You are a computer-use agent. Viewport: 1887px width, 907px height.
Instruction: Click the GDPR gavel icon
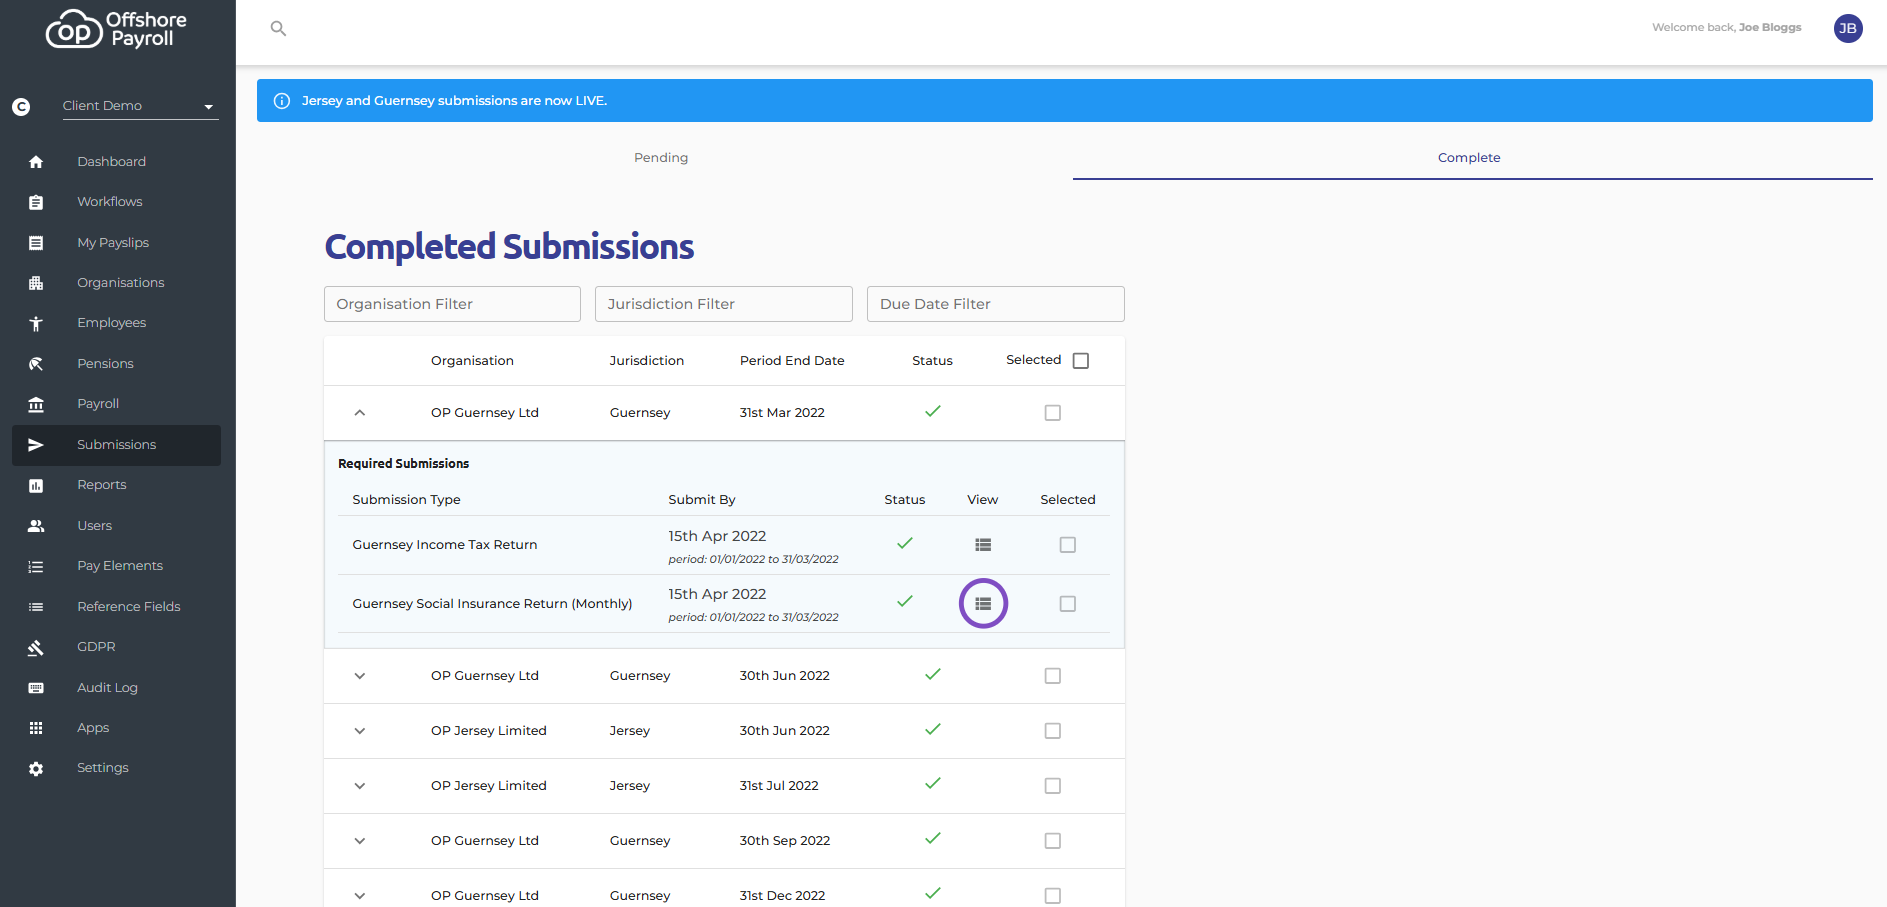coord(36,647)
